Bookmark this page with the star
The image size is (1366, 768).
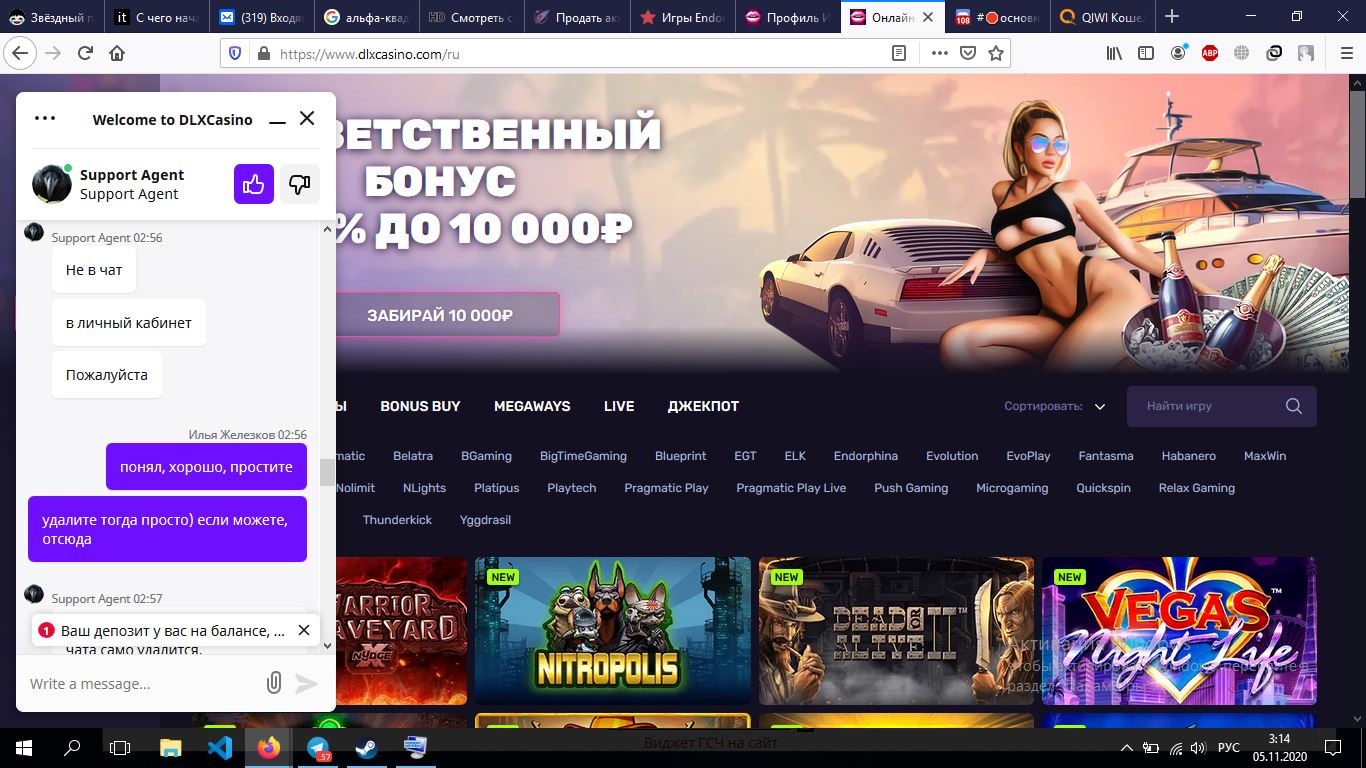pos(996,54)
